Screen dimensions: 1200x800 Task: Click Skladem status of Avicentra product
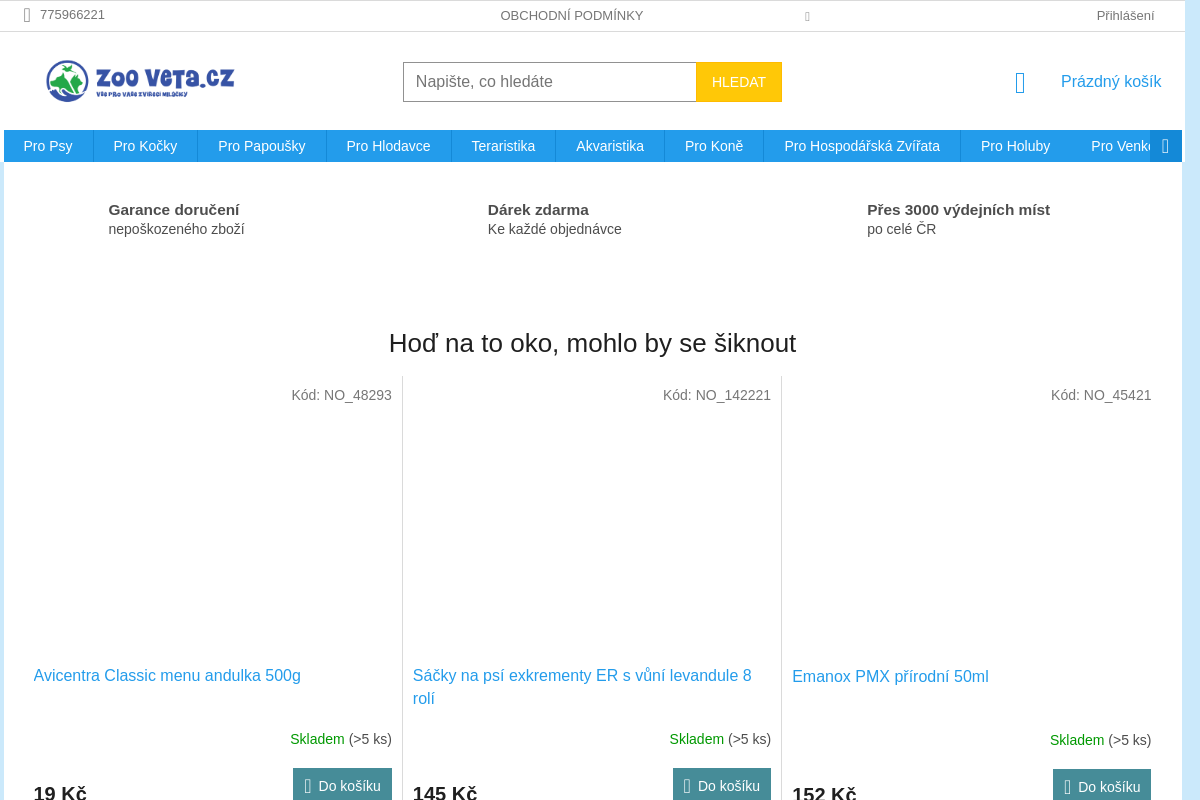(x=317, y=739)
